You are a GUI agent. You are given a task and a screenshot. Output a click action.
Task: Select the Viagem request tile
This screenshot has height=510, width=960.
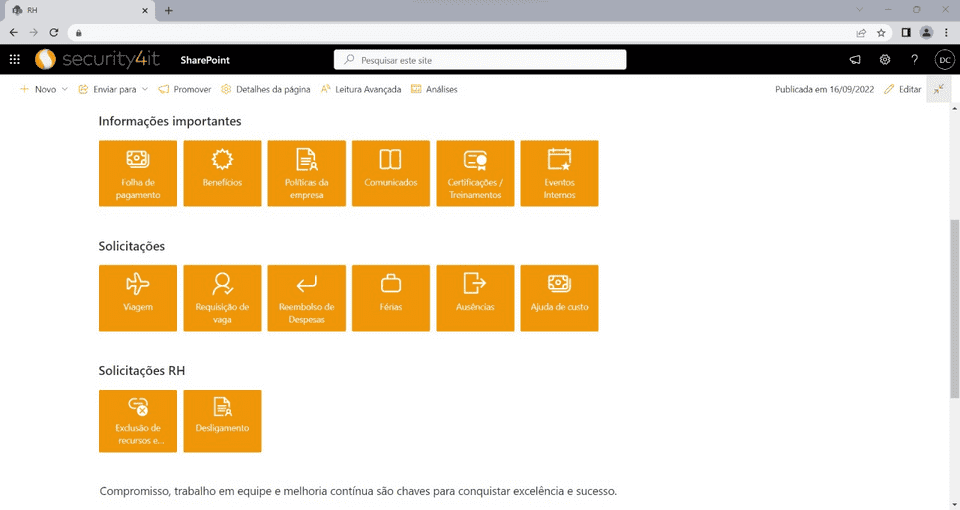137,297
